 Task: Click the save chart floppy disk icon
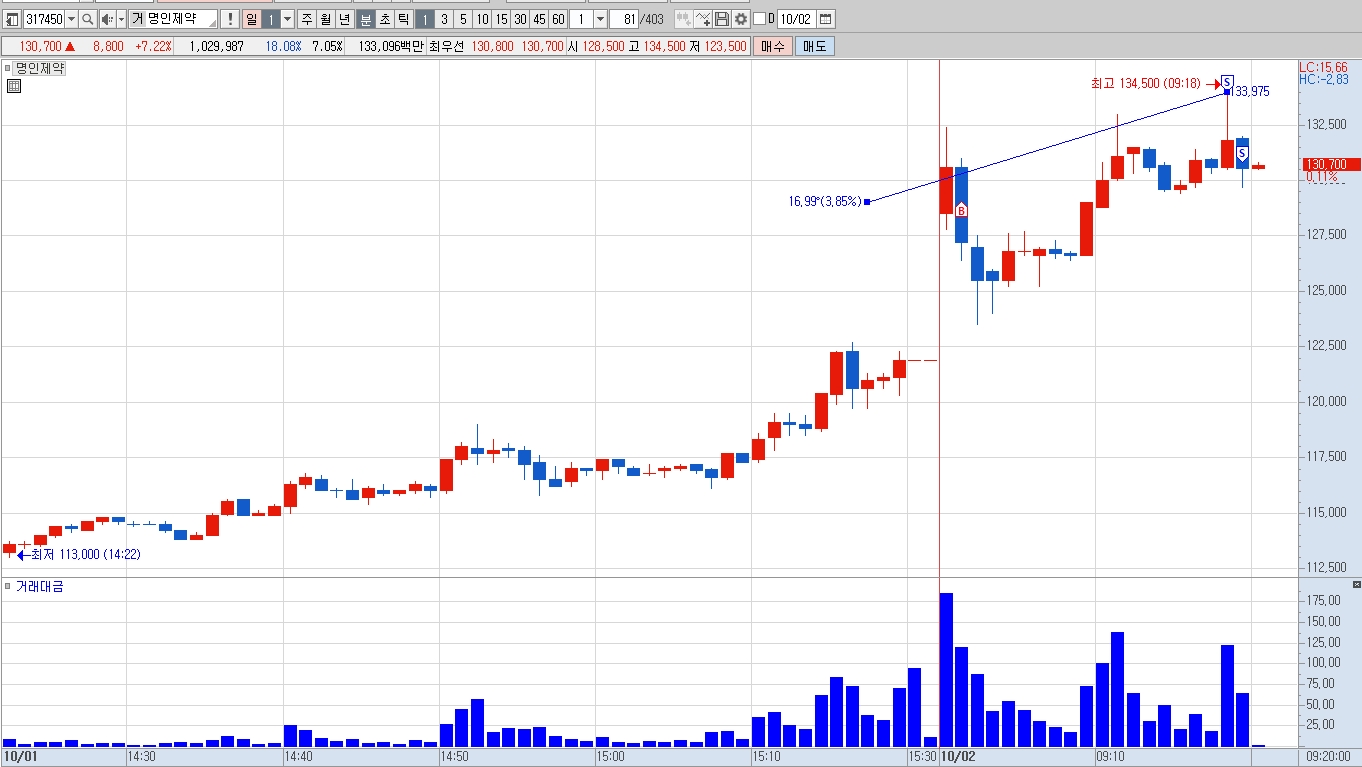722,19
